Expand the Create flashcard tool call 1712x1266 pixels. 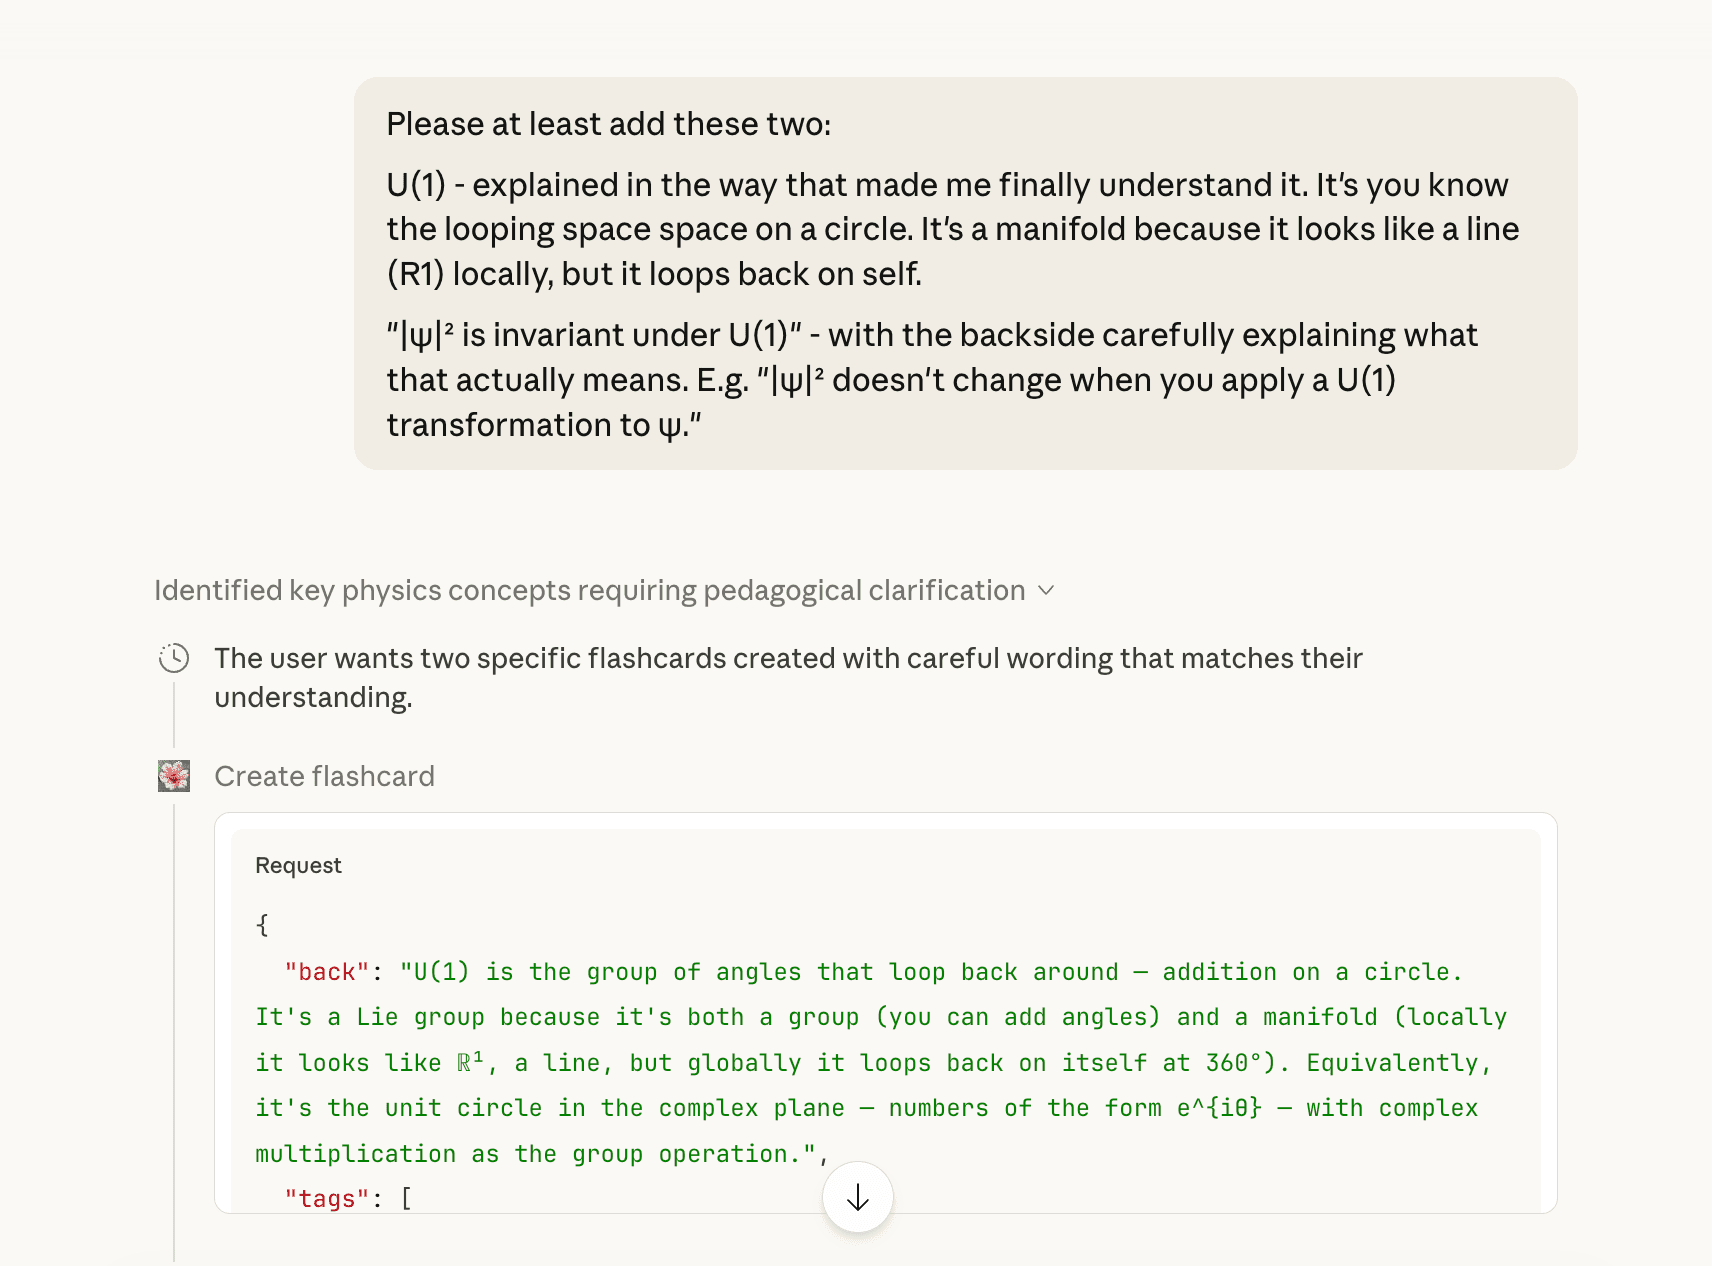(x=324, y=776)
